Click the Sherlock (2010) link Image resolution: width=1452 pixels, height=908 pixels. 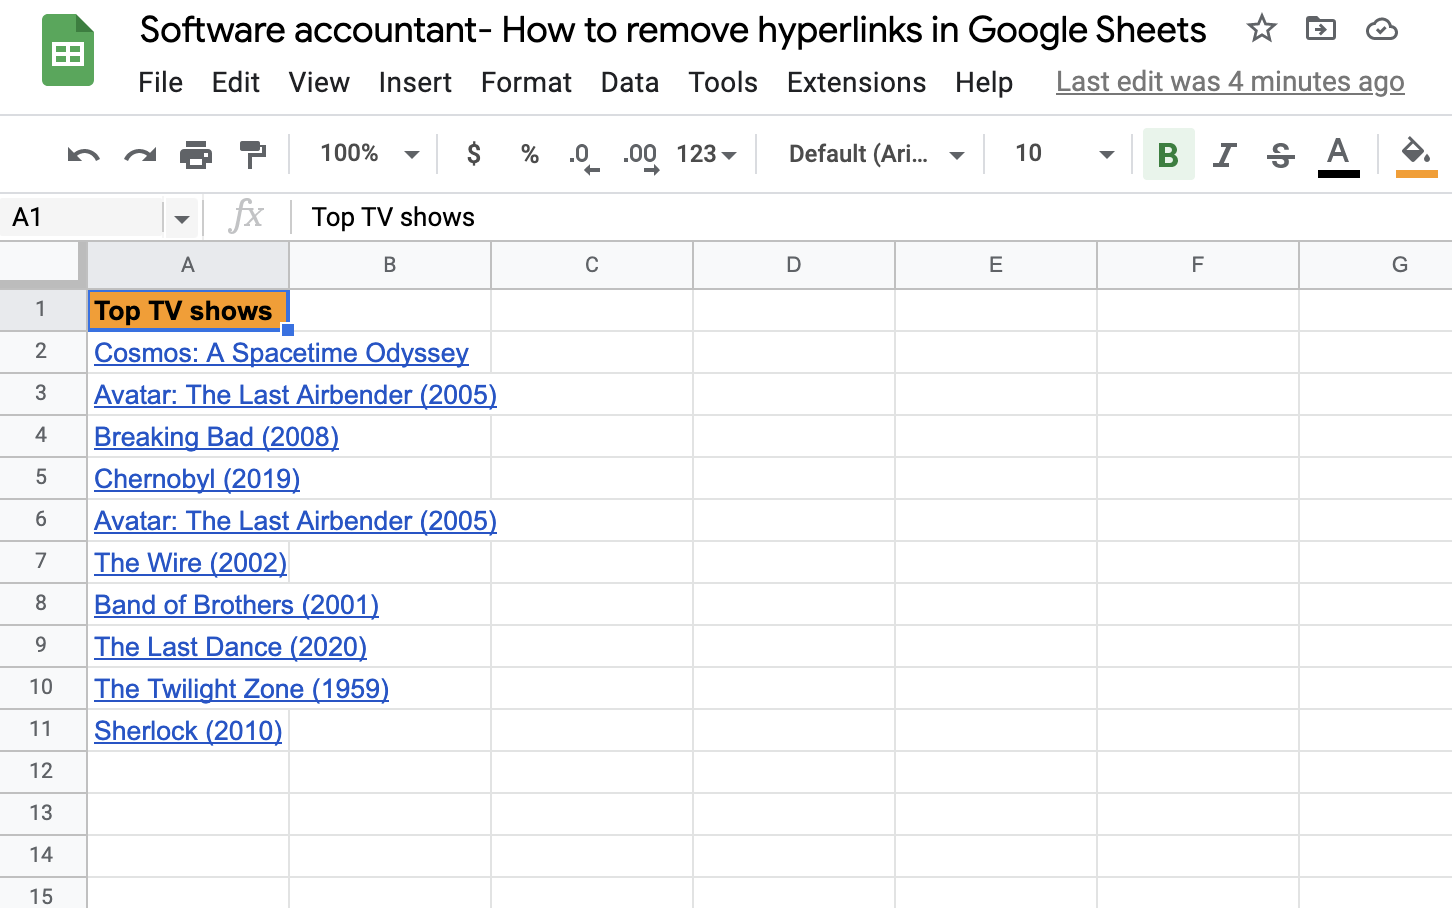tap(188, 731)
